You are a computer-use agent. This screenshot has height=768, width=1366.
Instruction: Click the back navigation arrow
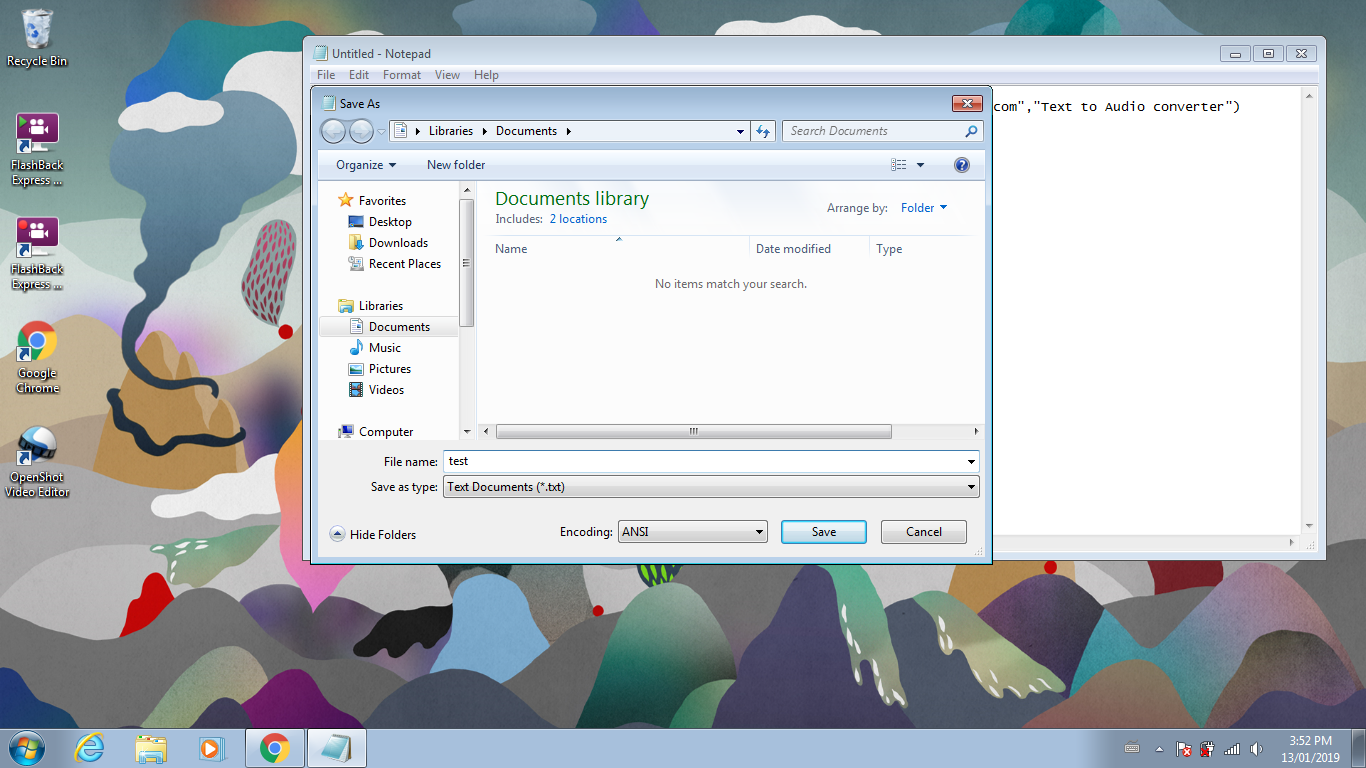tap(334, 130)
